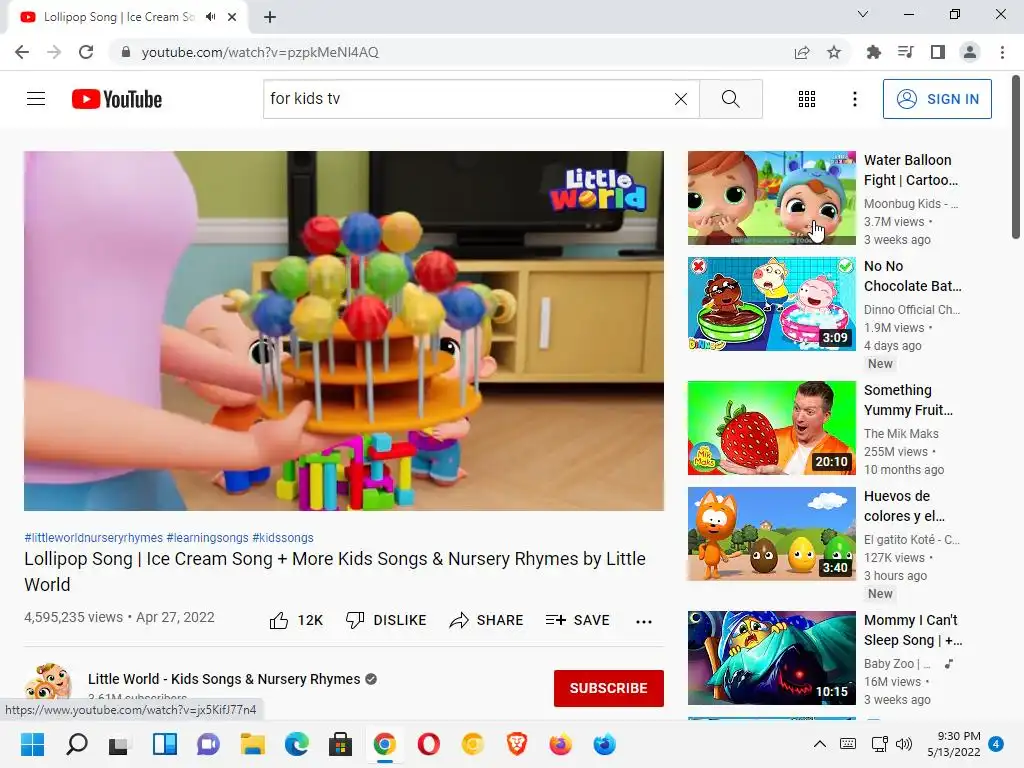The width and height of the screenshot is (1024, 768).
Task: Go back in browser history
Action: pyautogui.click(x=22, y=52)
